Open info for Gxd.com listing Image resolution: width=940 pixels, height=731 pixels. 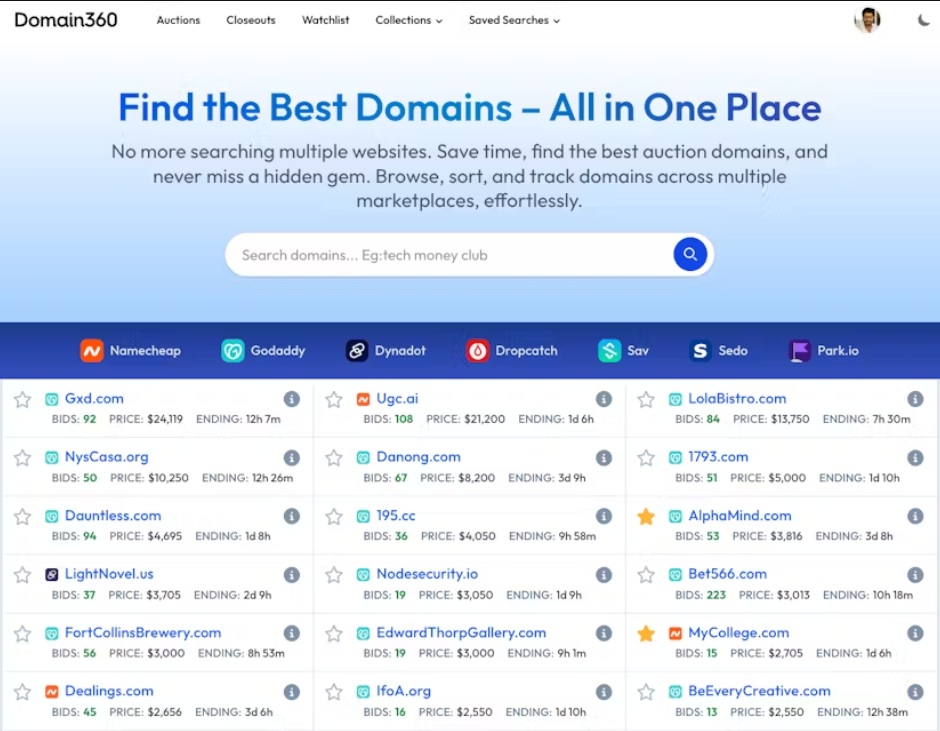tap(292, 399)
